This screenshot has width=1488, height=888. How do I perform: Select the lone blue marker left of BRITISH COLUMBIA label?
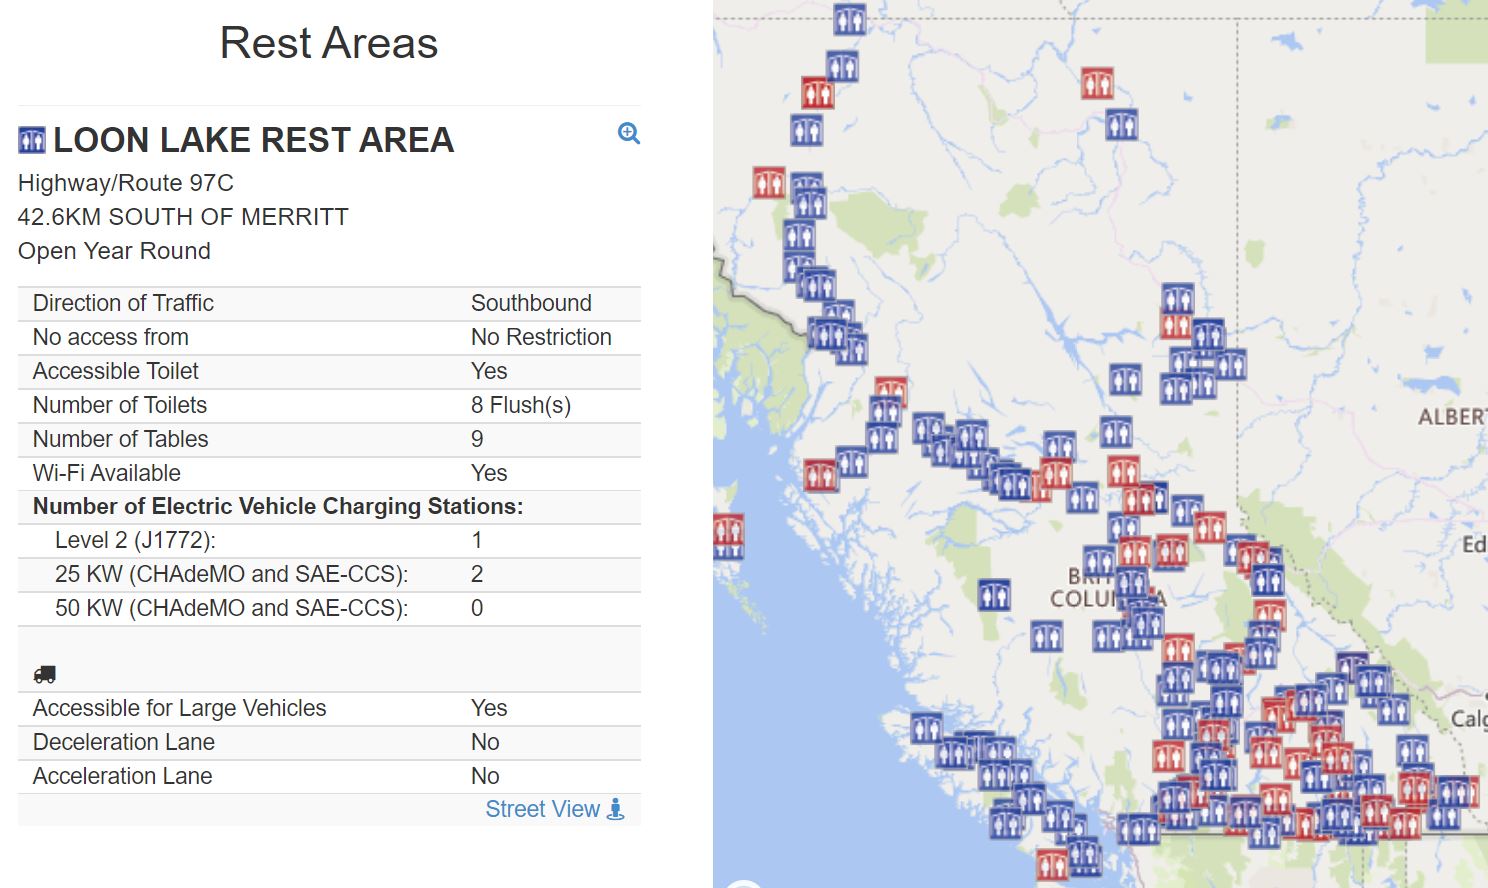[x=994, y=596]
